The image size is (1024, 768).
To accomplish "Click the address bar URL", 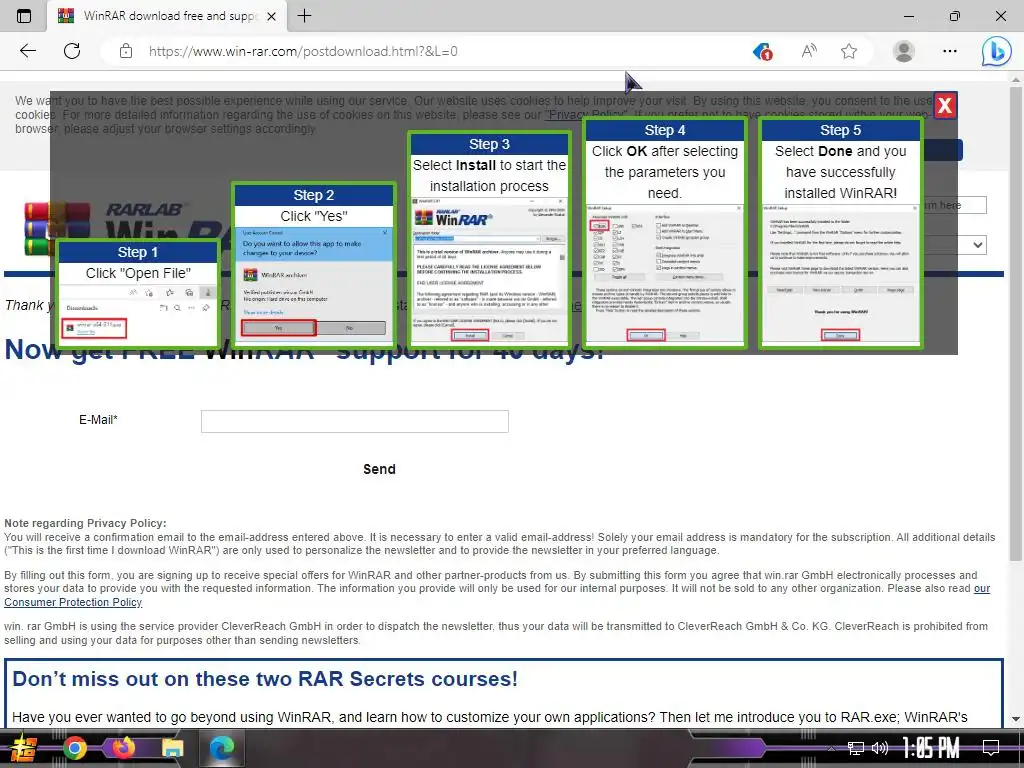I will (x=303, y=51).
